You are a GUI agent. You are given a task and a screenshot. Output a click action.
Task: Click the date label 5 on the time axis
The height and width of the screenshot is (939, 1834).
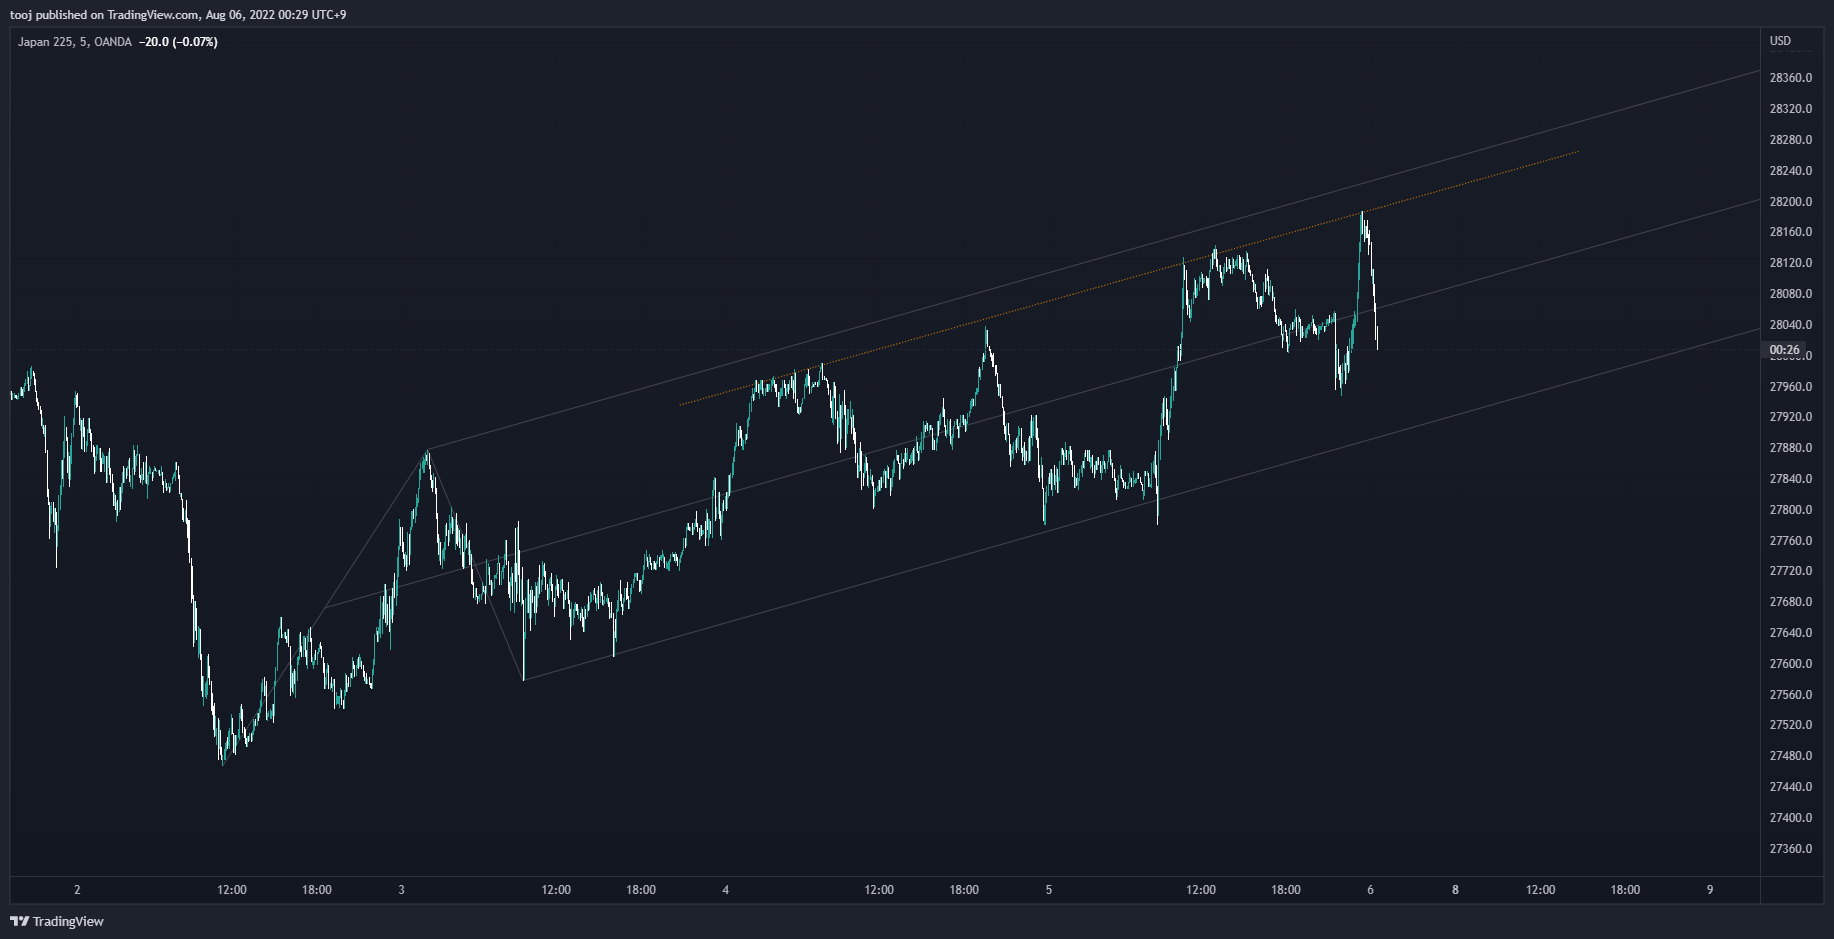[x=1049, y=890]
